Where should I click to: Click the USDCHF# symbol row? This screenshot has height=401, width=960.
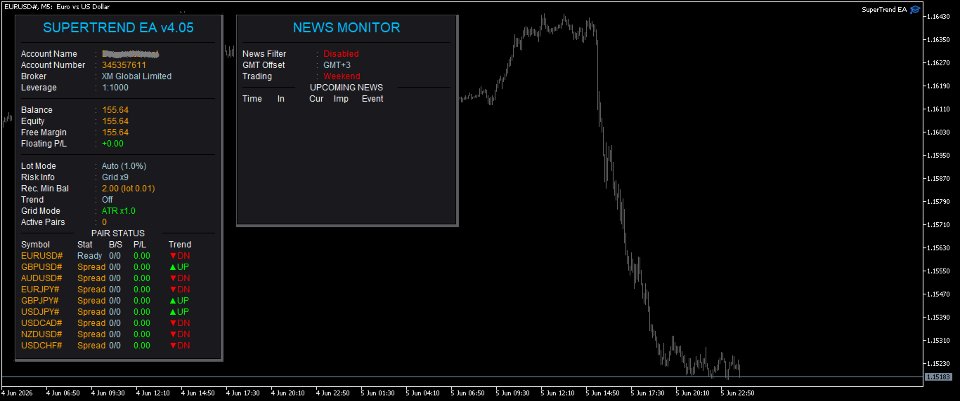click(106, 345)
